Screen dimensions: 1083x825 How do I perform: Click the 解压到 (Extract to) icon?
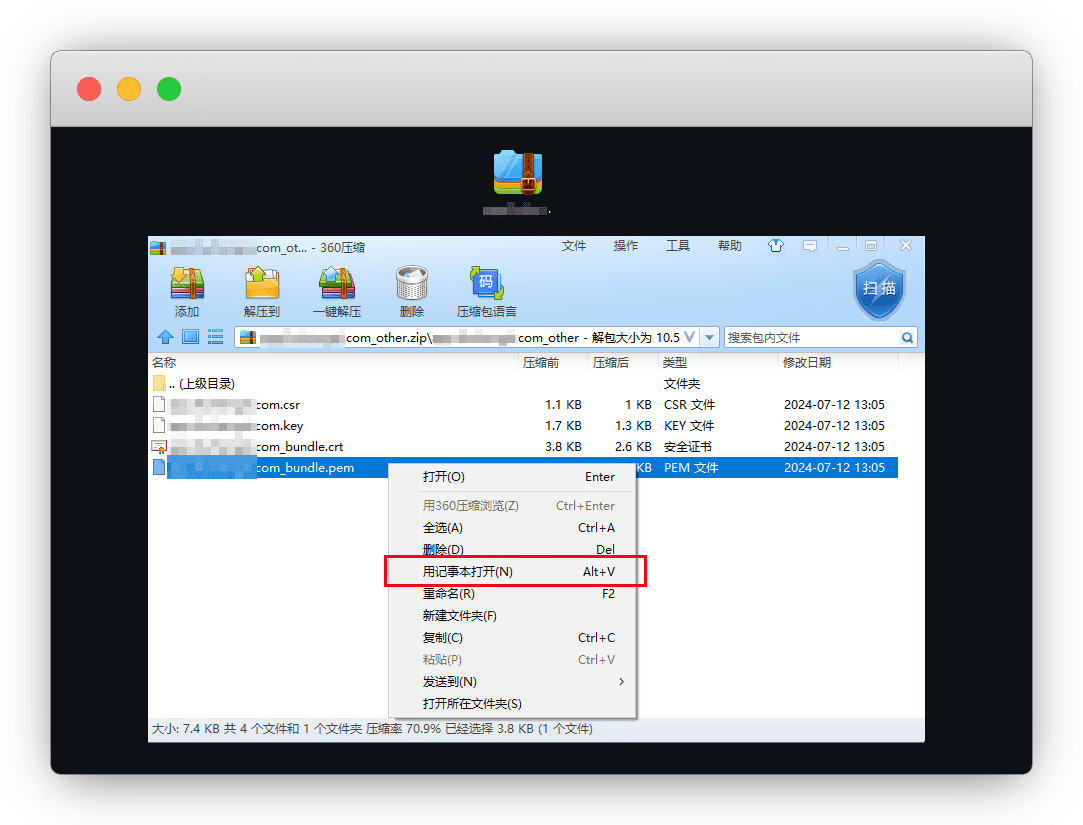[x=262, y=285]
